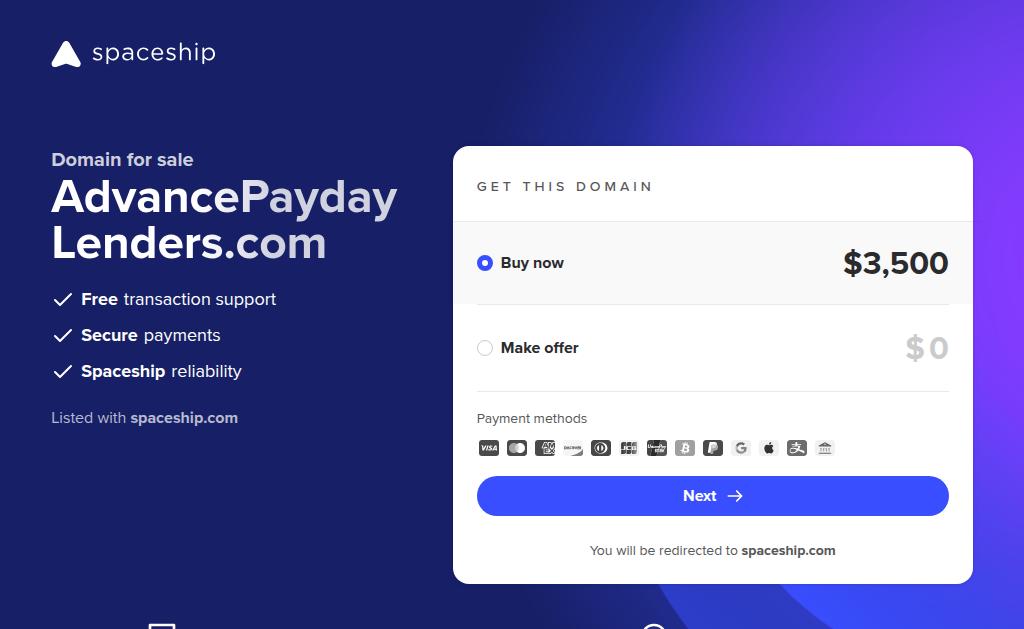Click the blue Next button

click(712, 496)
